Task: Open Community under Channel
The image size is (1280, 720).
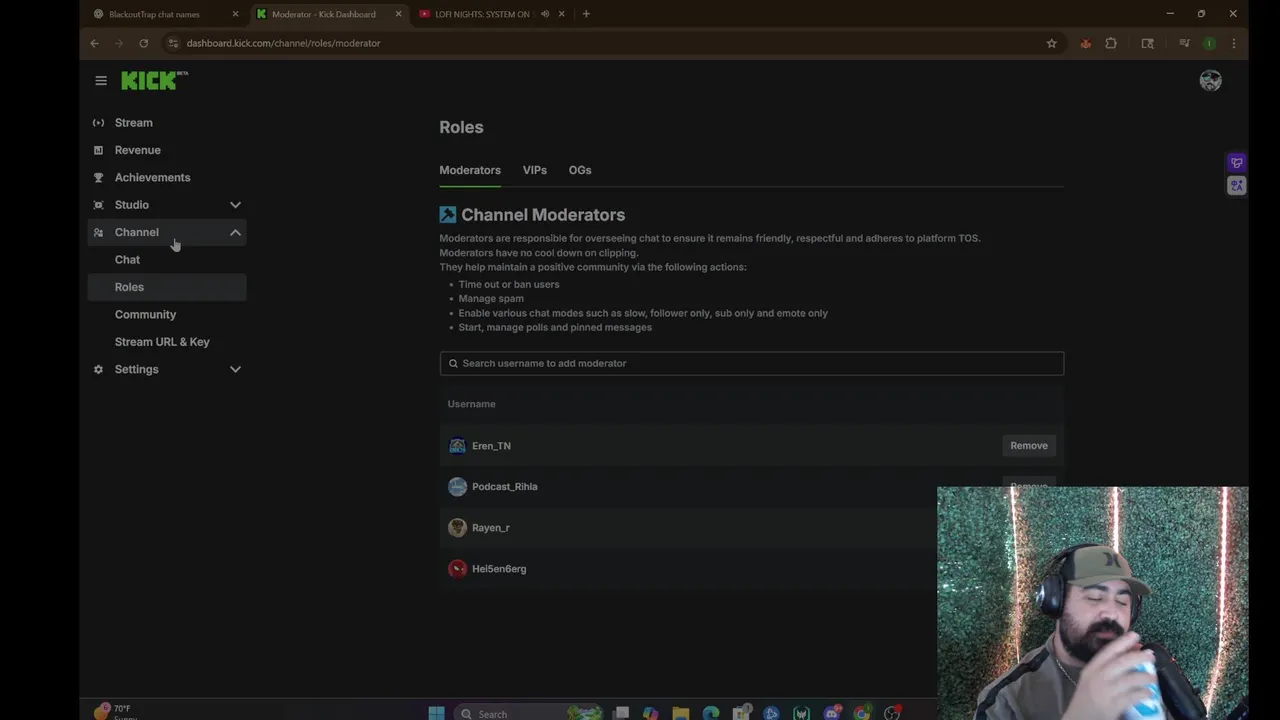Action: (145, 314)
